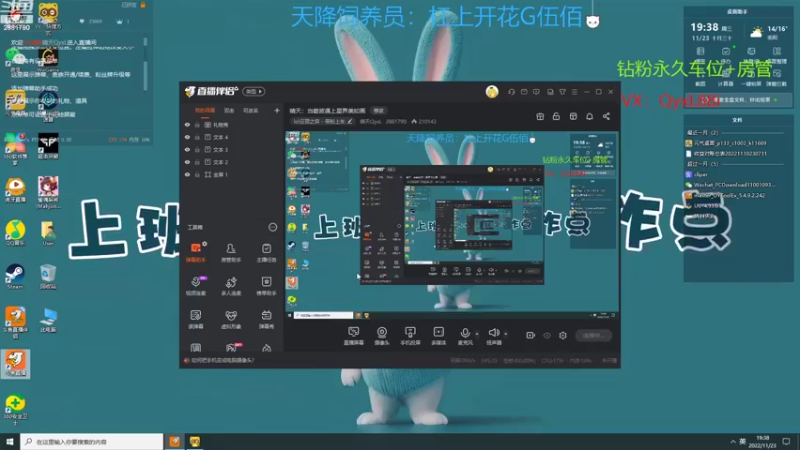Click the start streaming button
Screen dimensions: 800x450
593,335
